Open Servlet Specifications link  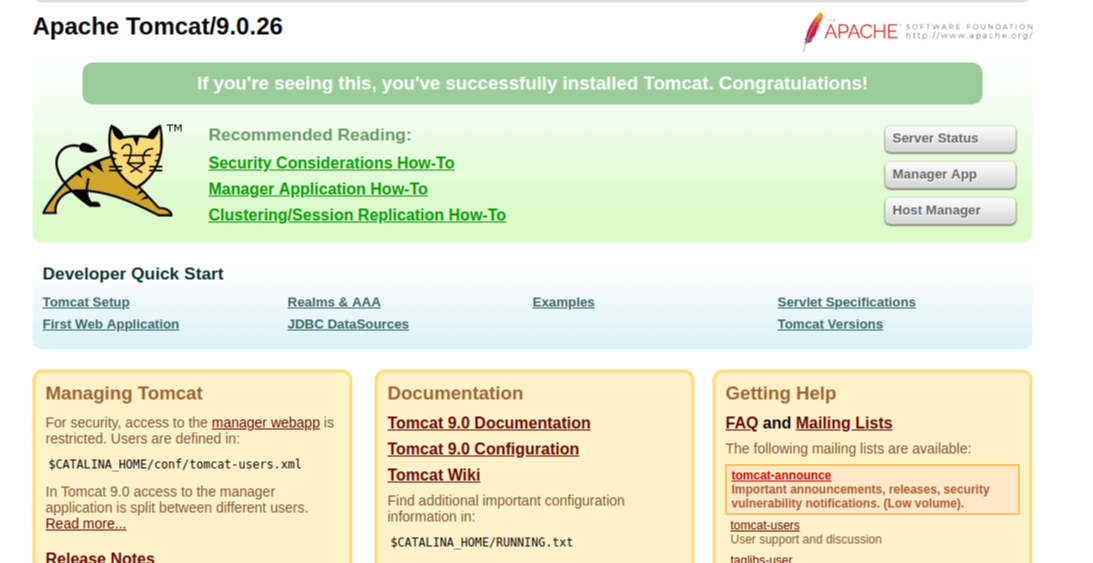pyautogui.click(x=846, y=302)
